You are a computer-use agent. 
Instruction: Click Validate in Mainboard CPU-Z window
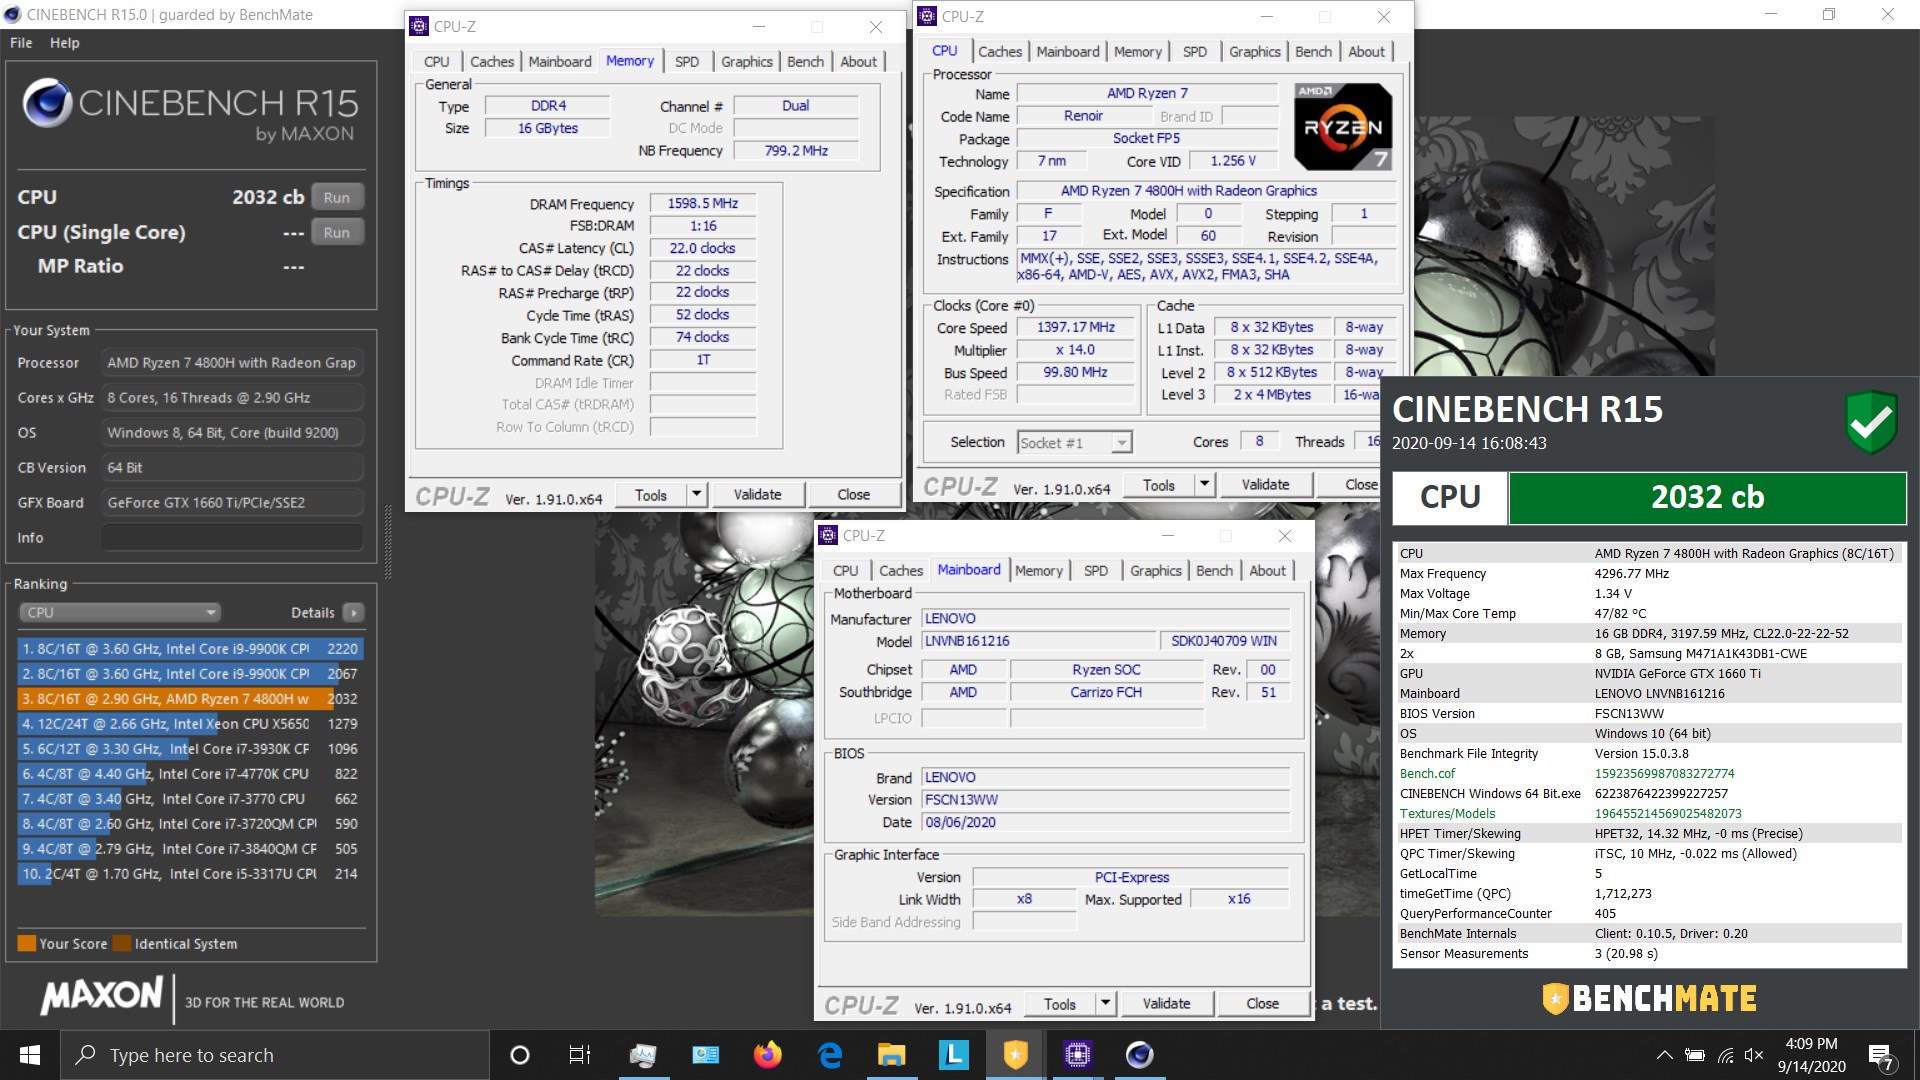(x=1166, y=1003)
